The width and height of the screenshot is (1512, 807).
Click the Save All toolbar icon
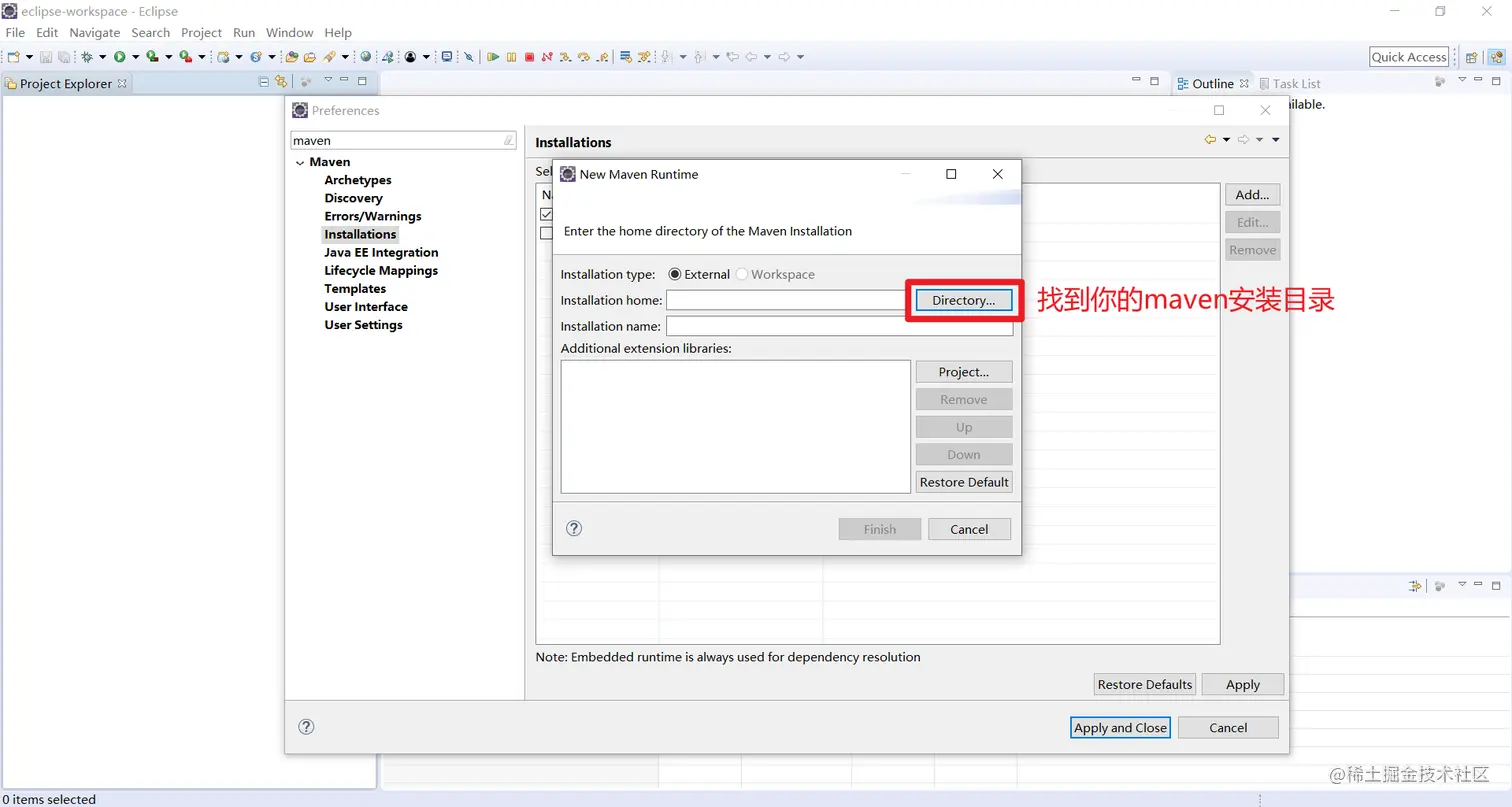point(64,57)
